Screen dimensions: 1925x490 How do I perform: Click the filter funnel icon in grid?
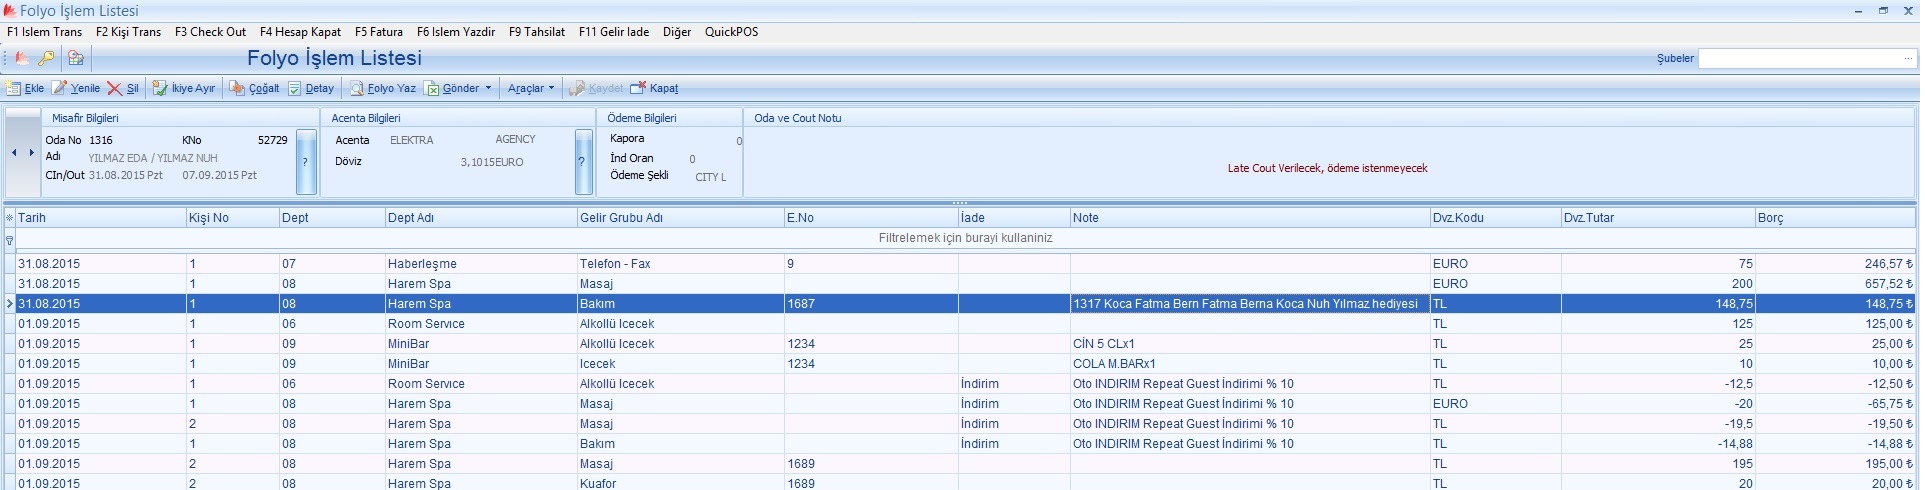click(9, 240)
